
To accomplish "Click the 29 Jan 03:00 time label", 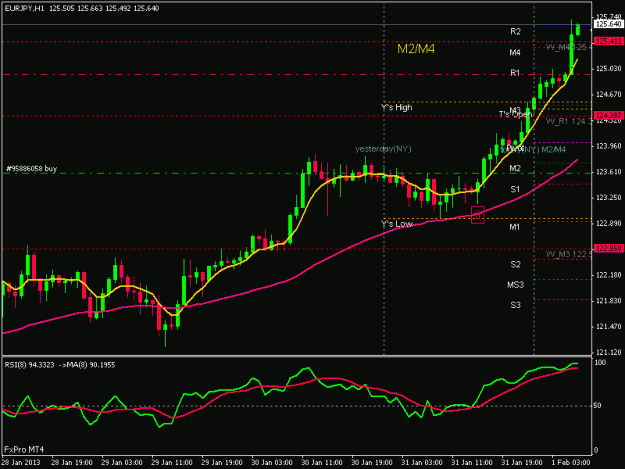I will click(x=122, y=463).
